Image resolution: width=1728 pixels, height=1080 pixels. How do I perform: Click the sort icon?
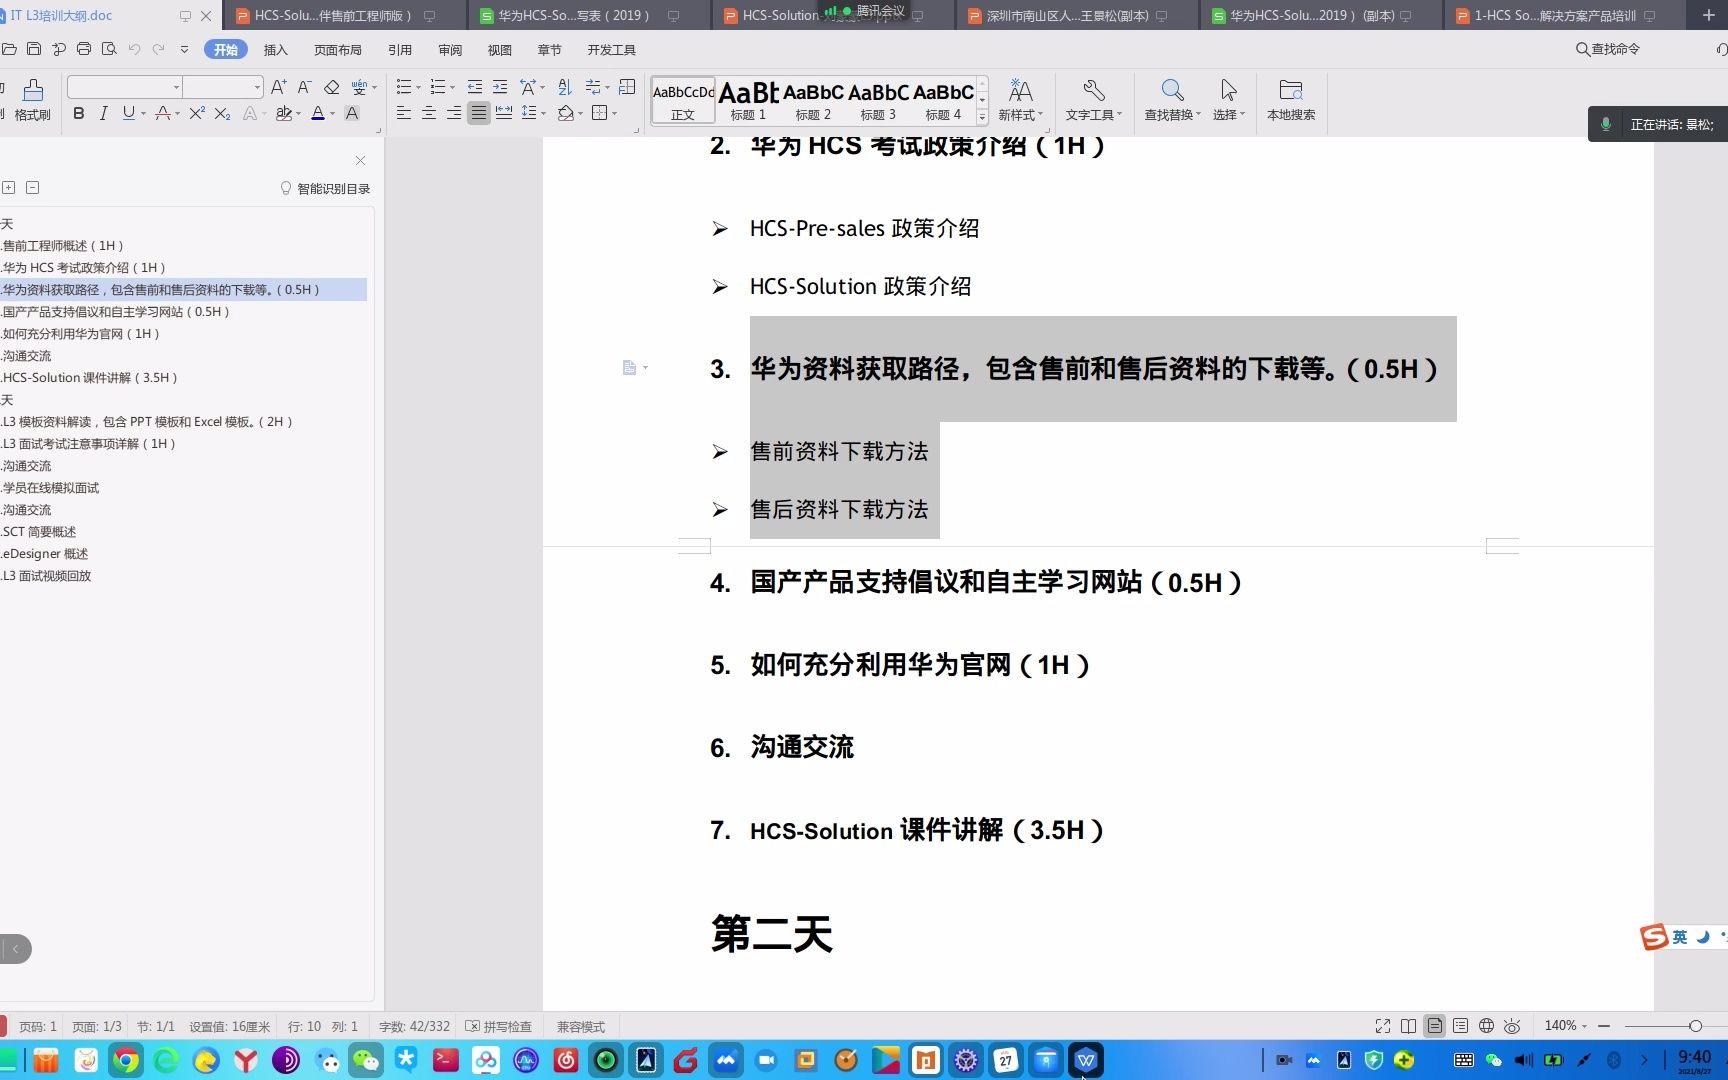click(x=564, y=87)
